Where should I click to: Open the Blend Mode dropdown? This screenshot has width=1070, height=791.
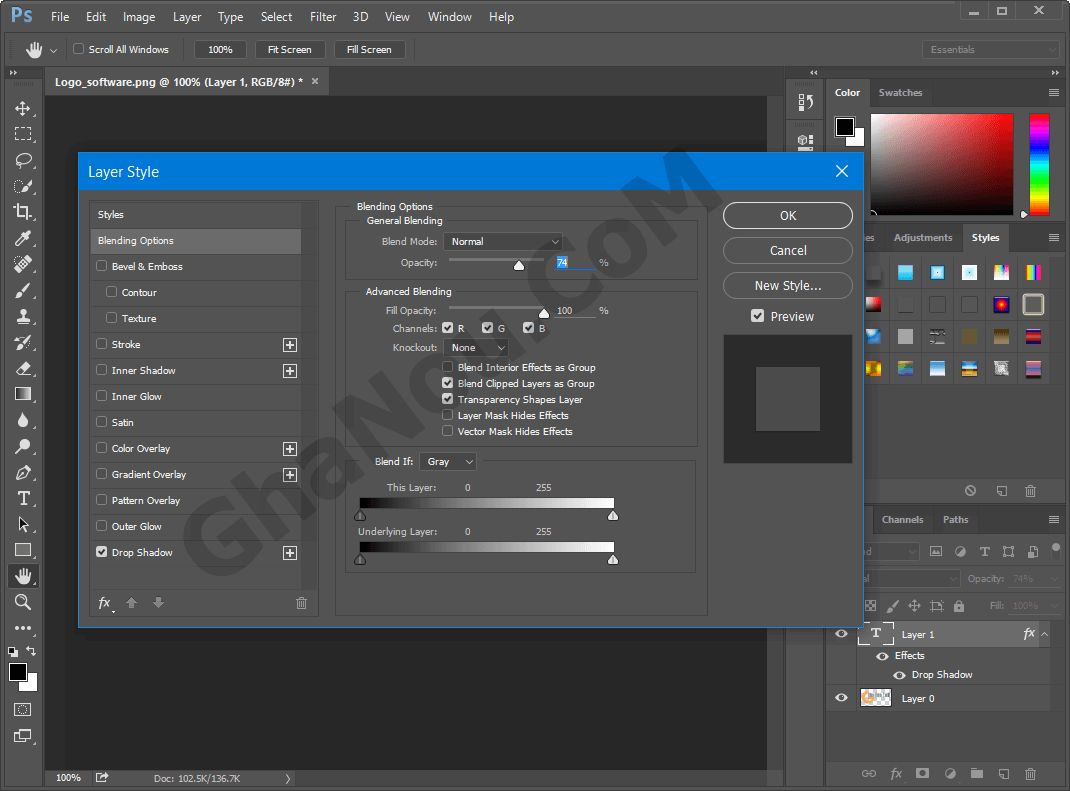point(504,242)
